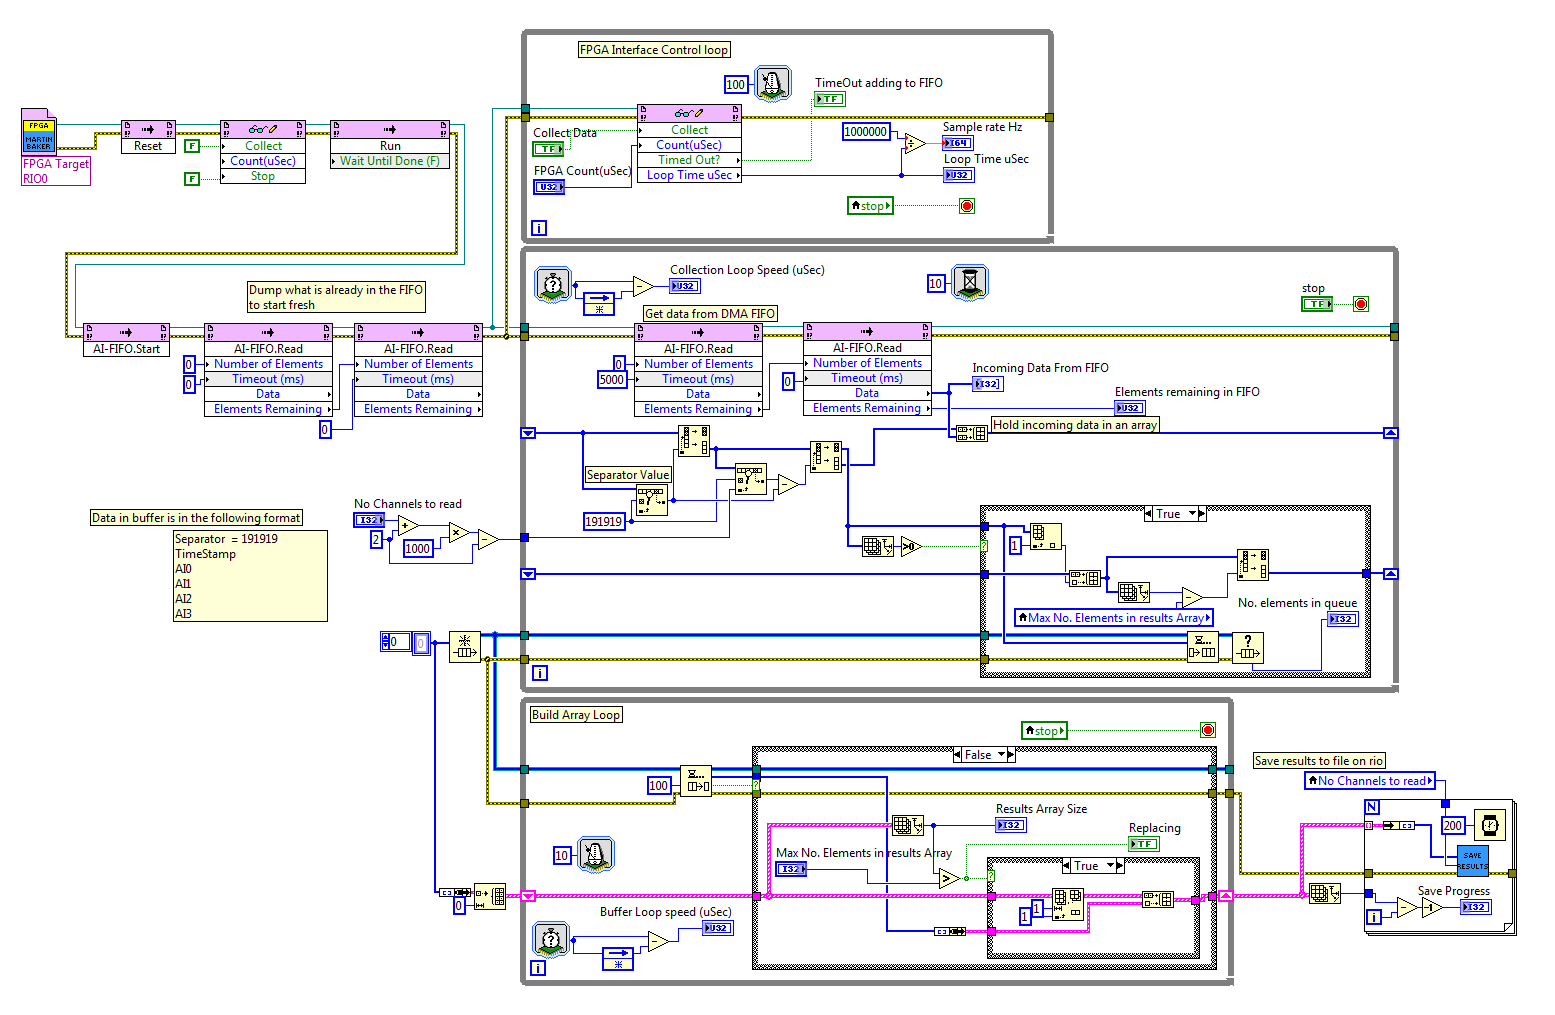The image size is (1555, 1015).
Task: Click the loop iteration terminal of FPGA Interface loop
Action: 539,228
